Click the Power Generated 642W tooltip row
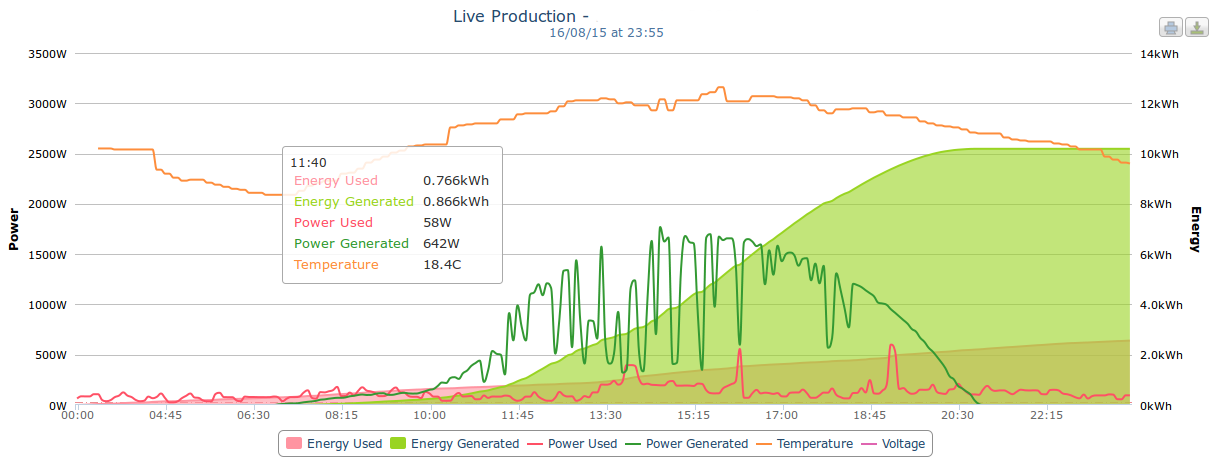Image resolution: width=1219 pixels, height=460 pixels. [x=392, y=243]
